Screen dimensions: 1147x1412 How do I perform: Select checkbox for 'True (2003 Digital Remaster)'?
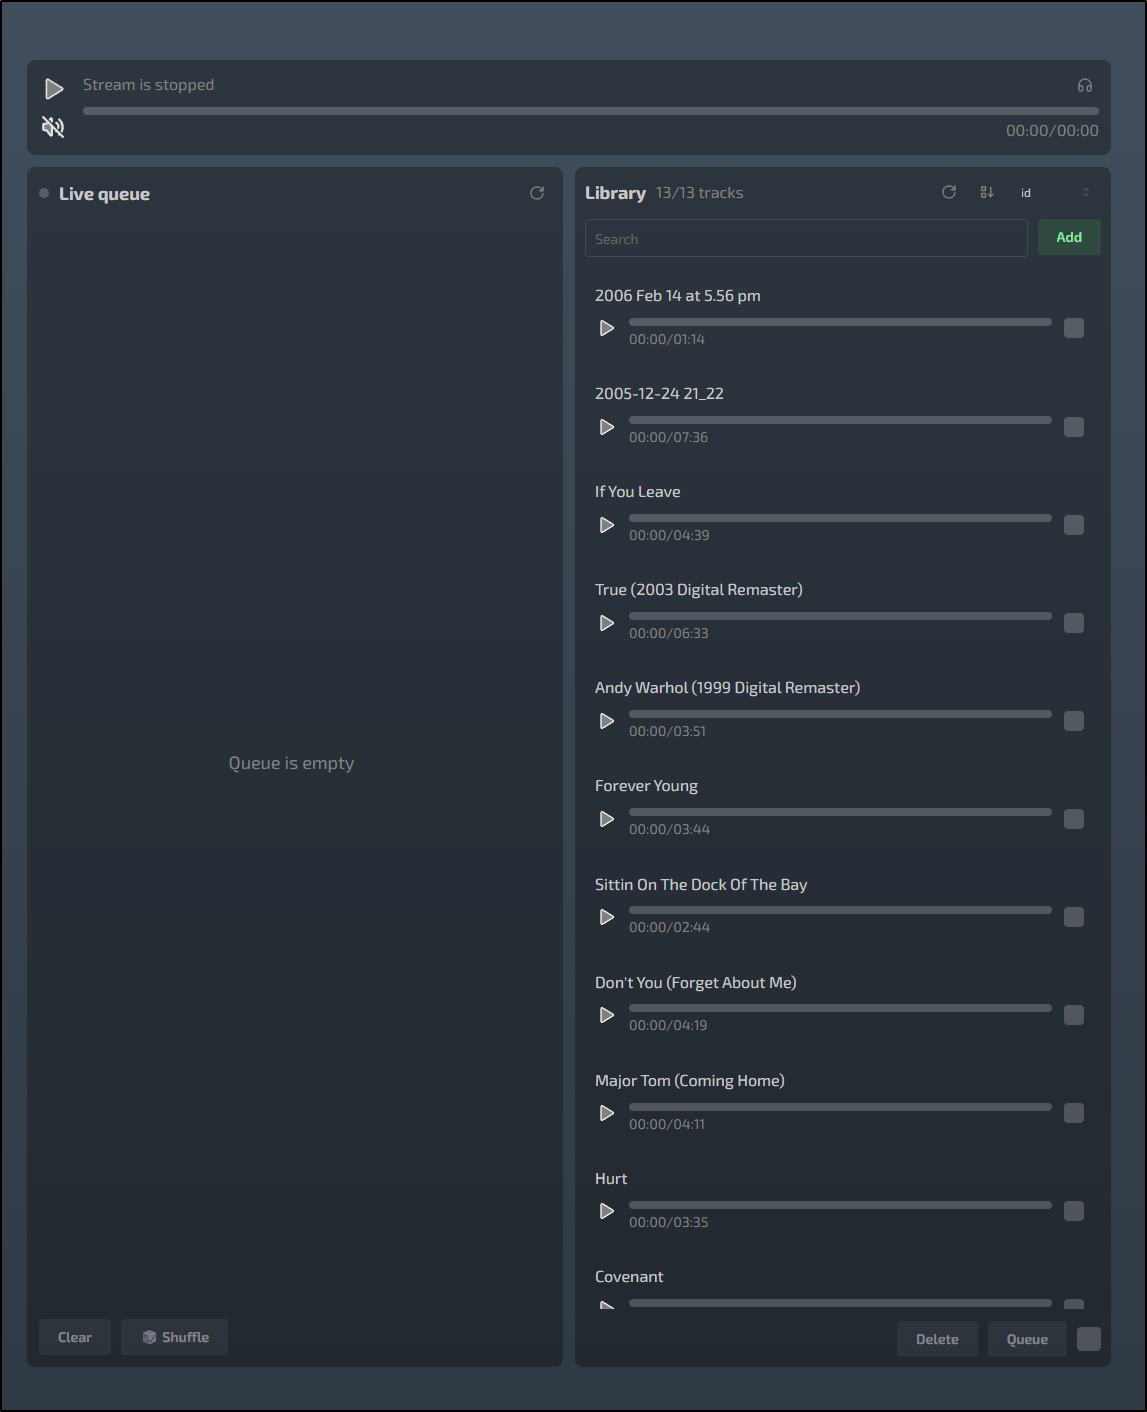[x=1074, y=623]
